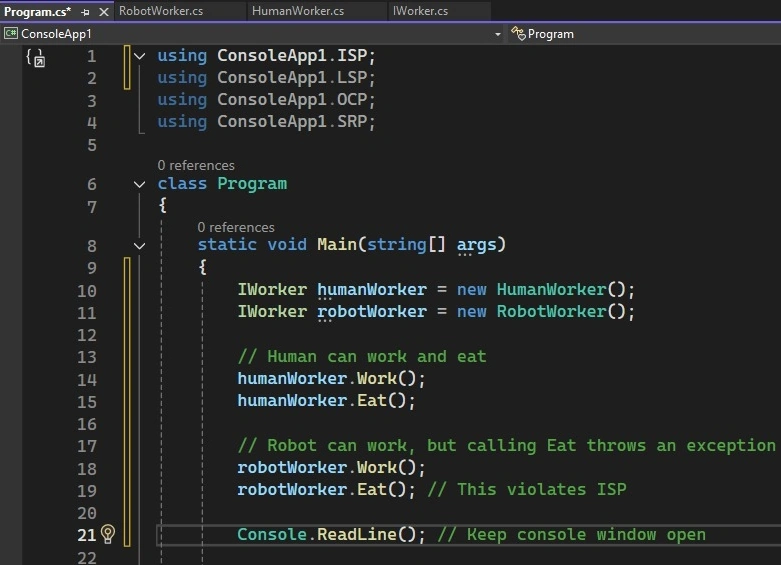Close the Program.cs tab
Image resolution: width=781 pixels, height=565 pixels.
point(104,12)
